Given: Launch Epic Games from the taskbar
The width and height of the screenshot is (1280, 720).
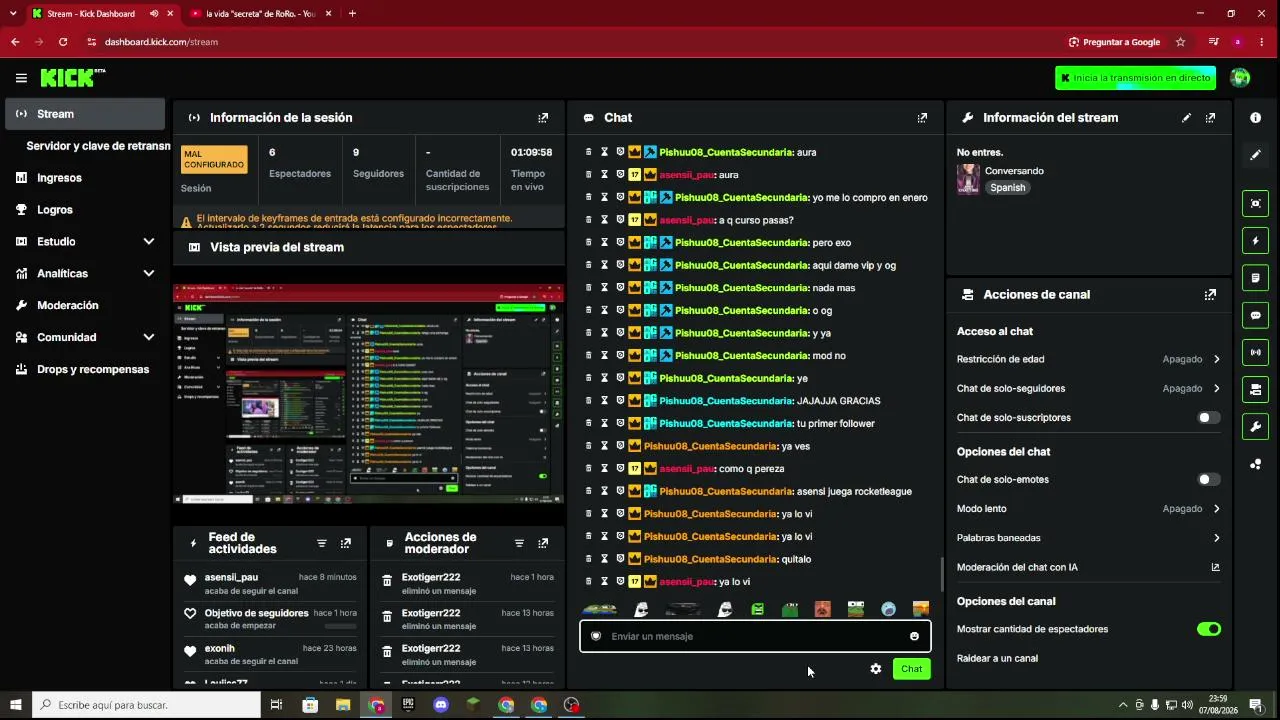Looking at the screenshot, I should [408, 705].
